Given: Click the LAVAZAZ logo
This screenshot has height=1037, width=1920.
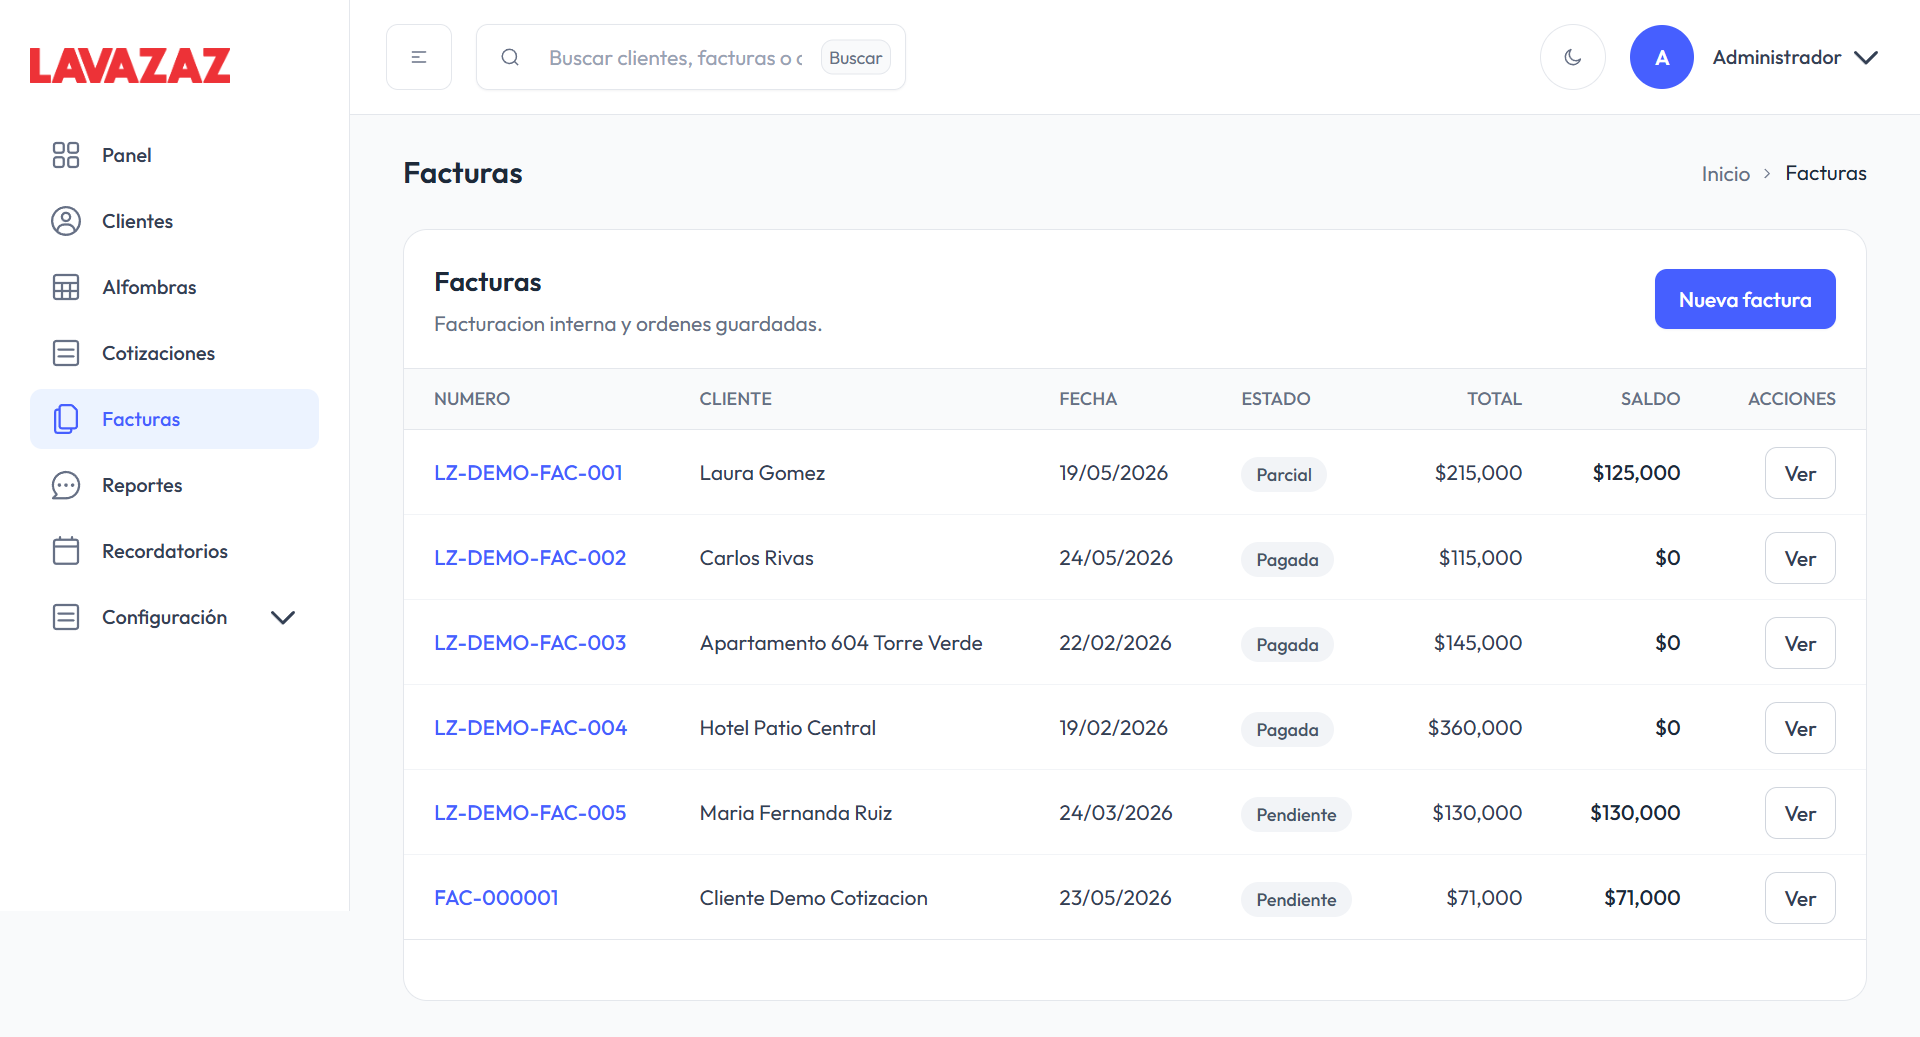Looking at the screenshot, I should click(x=130, y=65).
